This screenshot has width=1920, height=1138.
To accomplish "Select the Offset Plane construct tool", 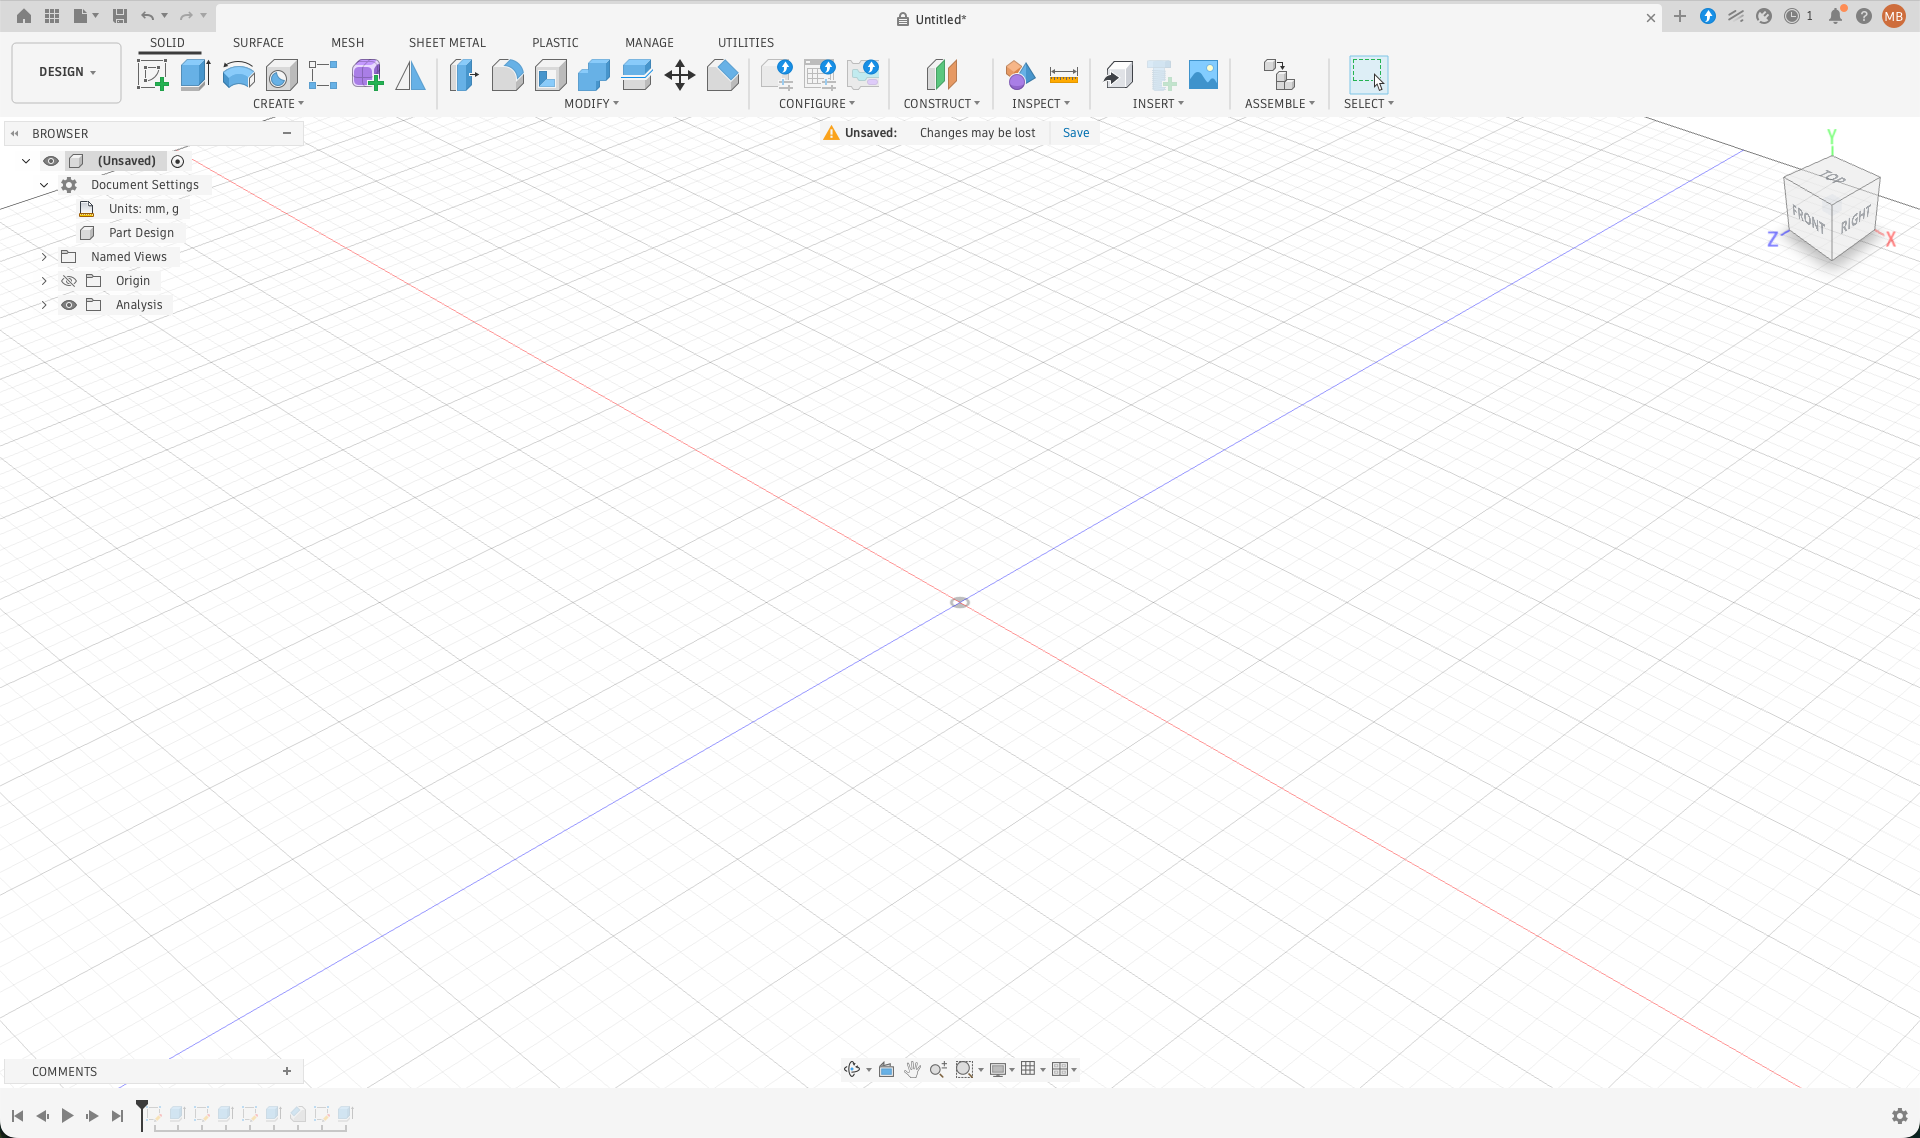I will click(x=941, y=75).
